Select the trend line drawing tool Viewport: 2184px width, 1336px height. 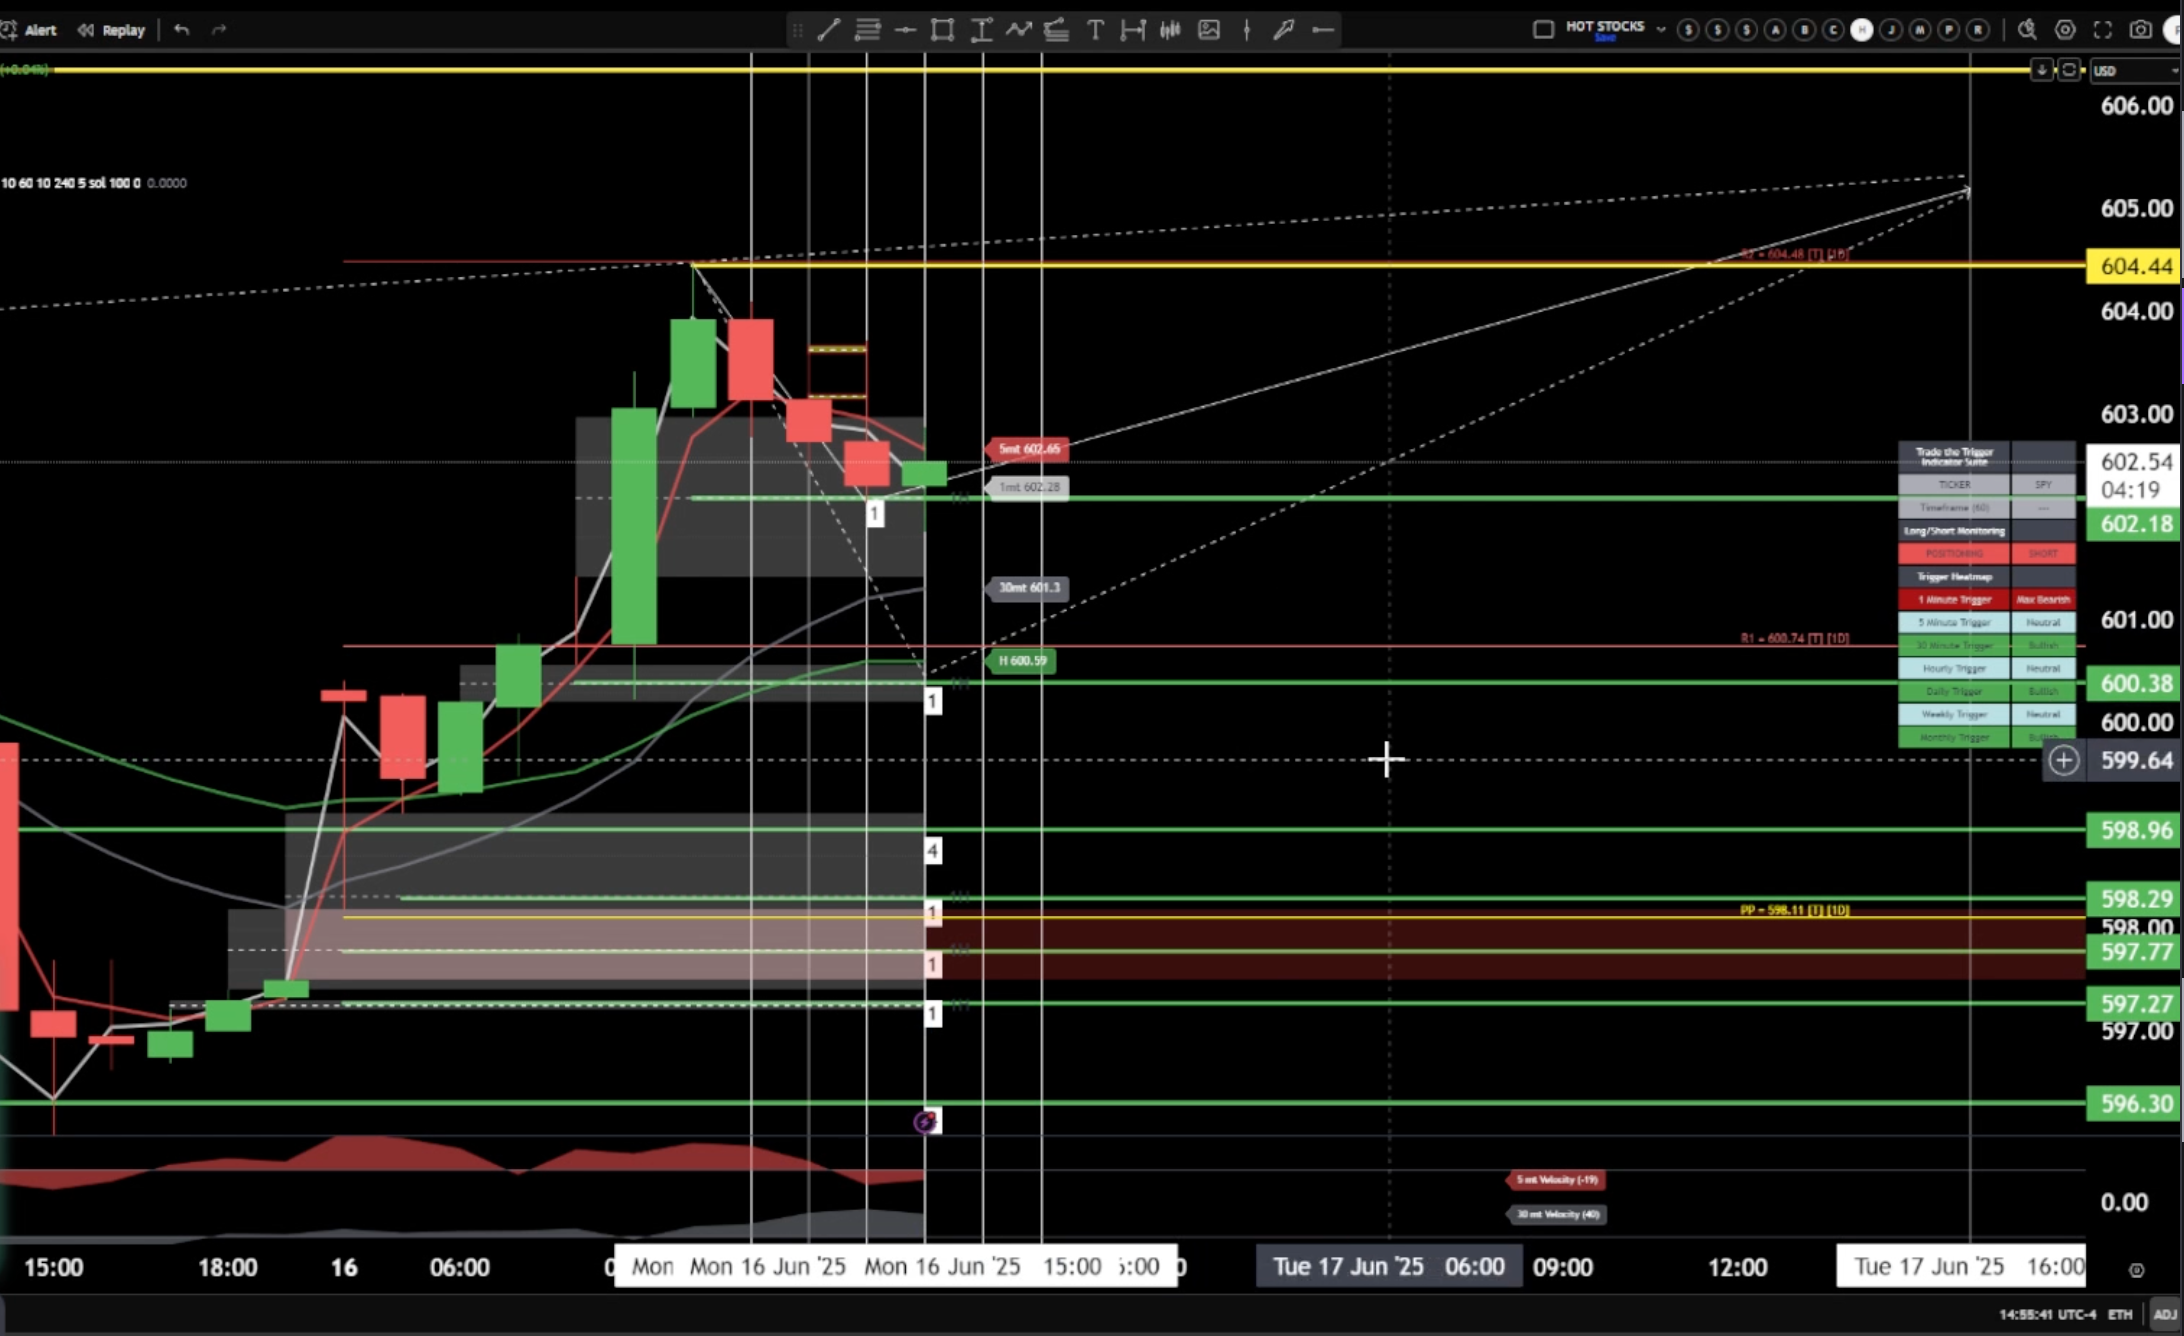coord(828,30)
